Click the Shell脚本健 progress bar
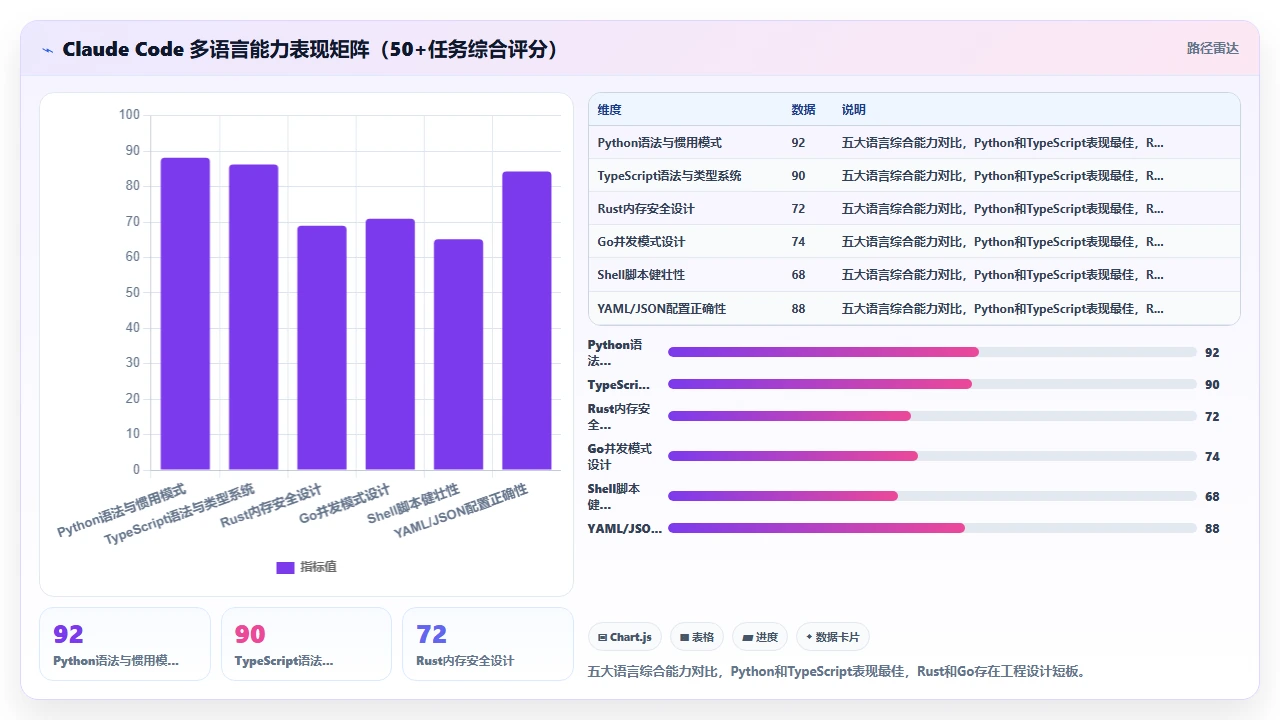Screen dimensions: 1280x720 (x=932, y=496)
